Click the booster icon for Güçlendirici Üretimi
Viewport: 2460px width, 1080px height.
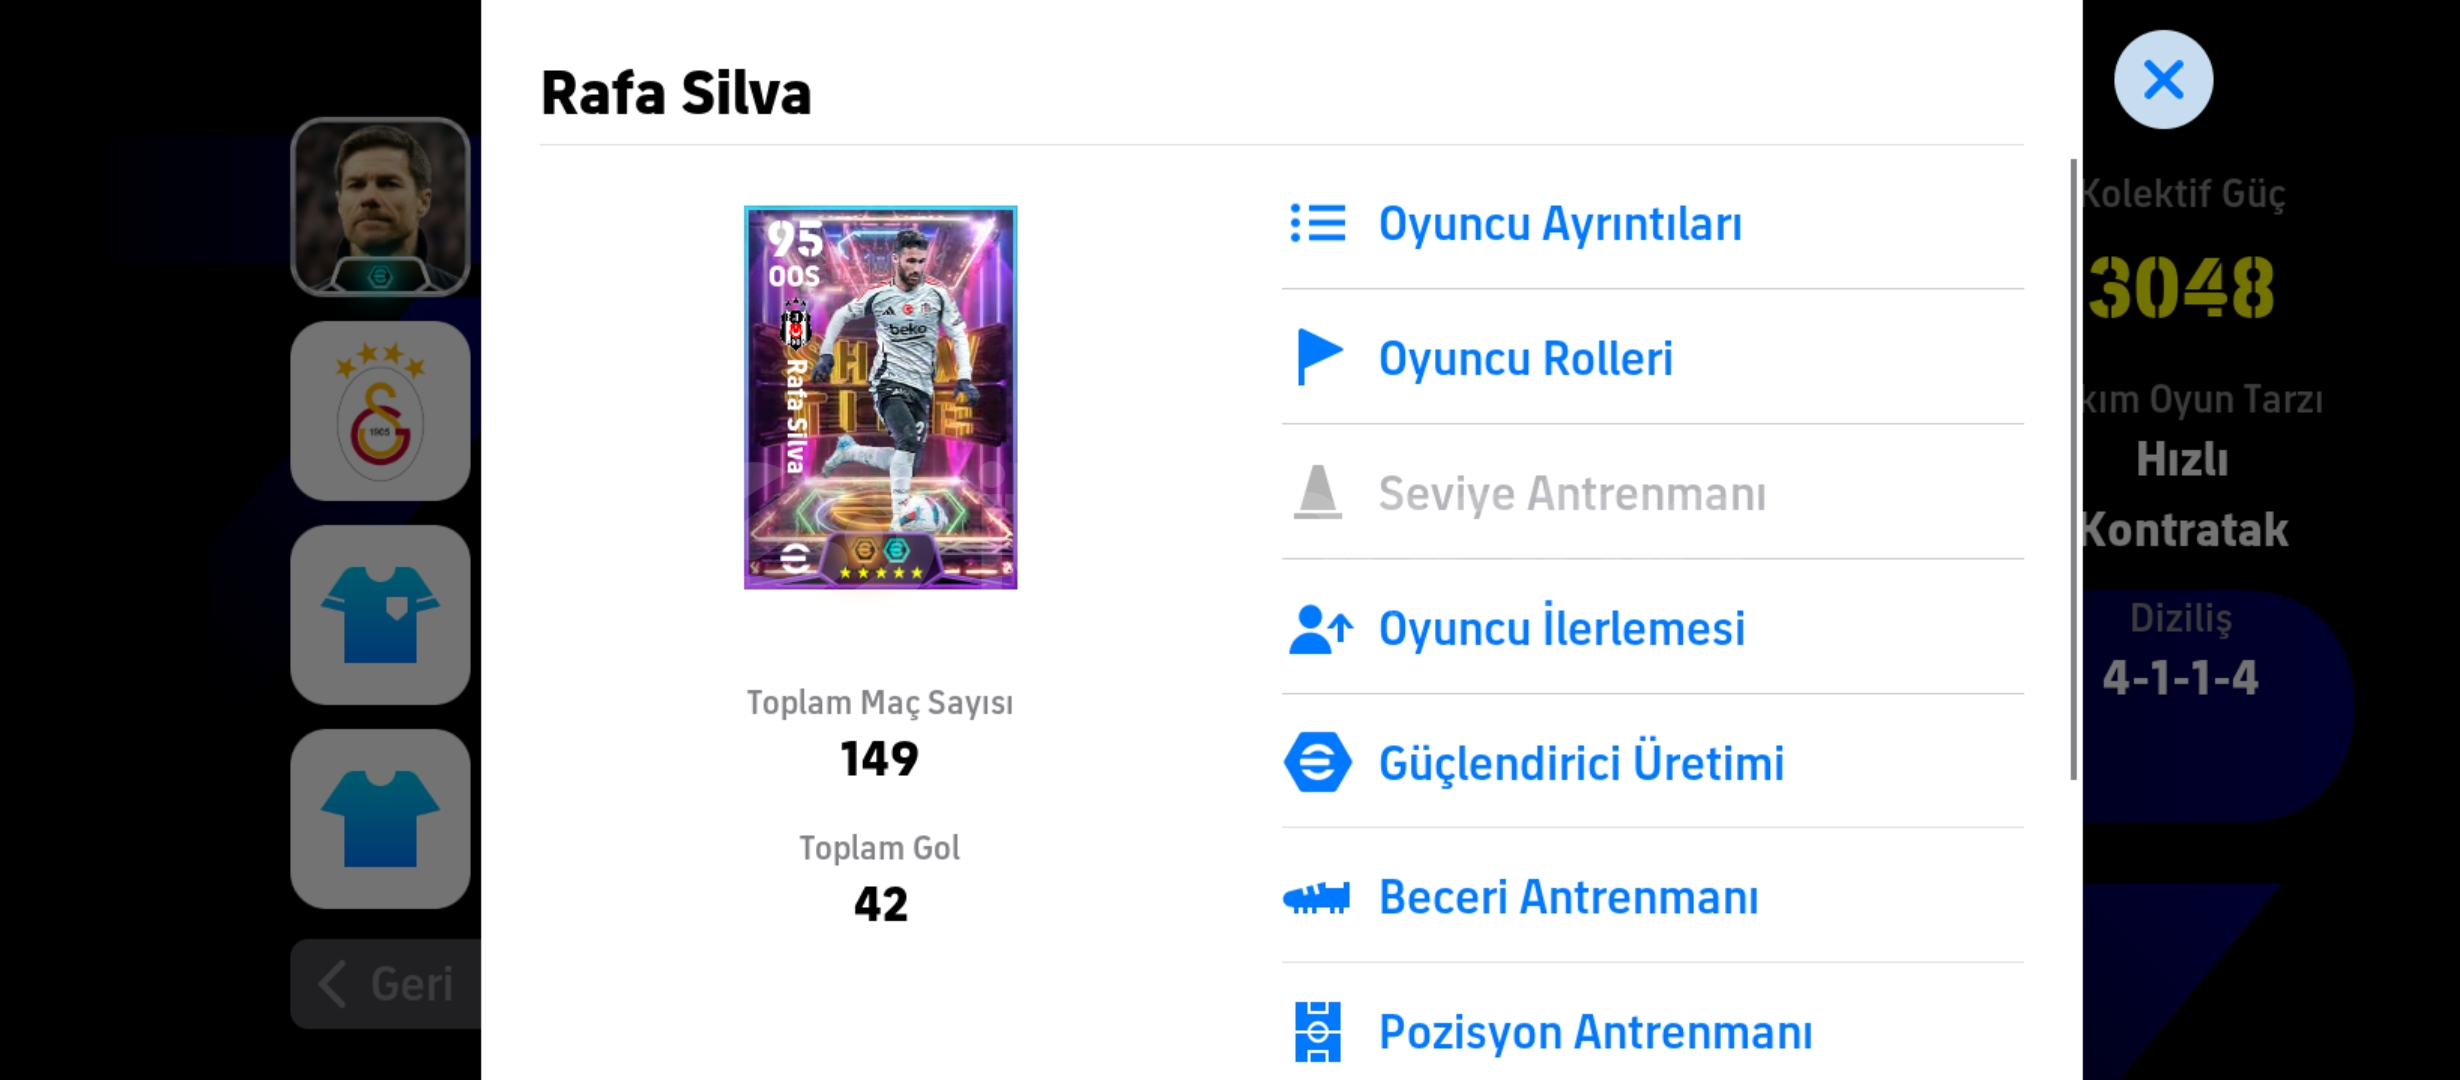(x=1317, y=762)
